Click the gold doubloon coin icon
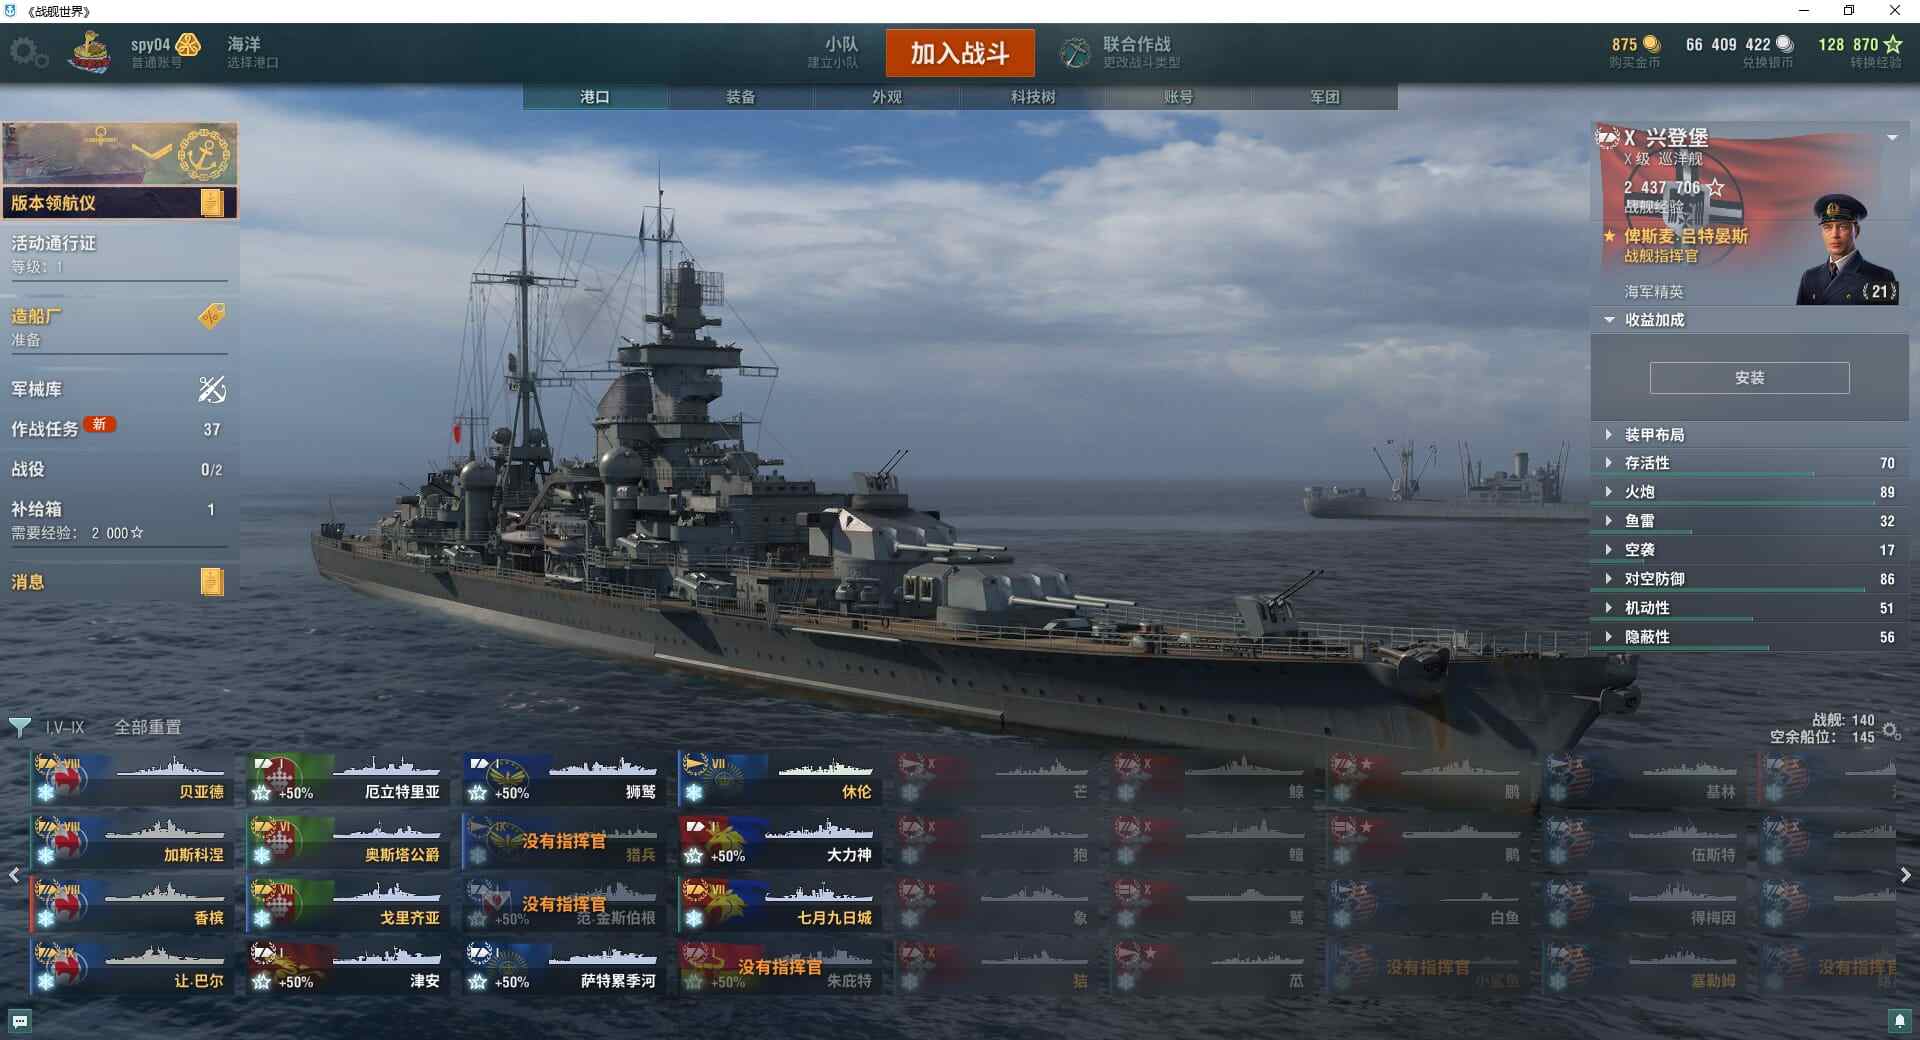Screen dimensions: 1920x1040 pos(1651,44)
